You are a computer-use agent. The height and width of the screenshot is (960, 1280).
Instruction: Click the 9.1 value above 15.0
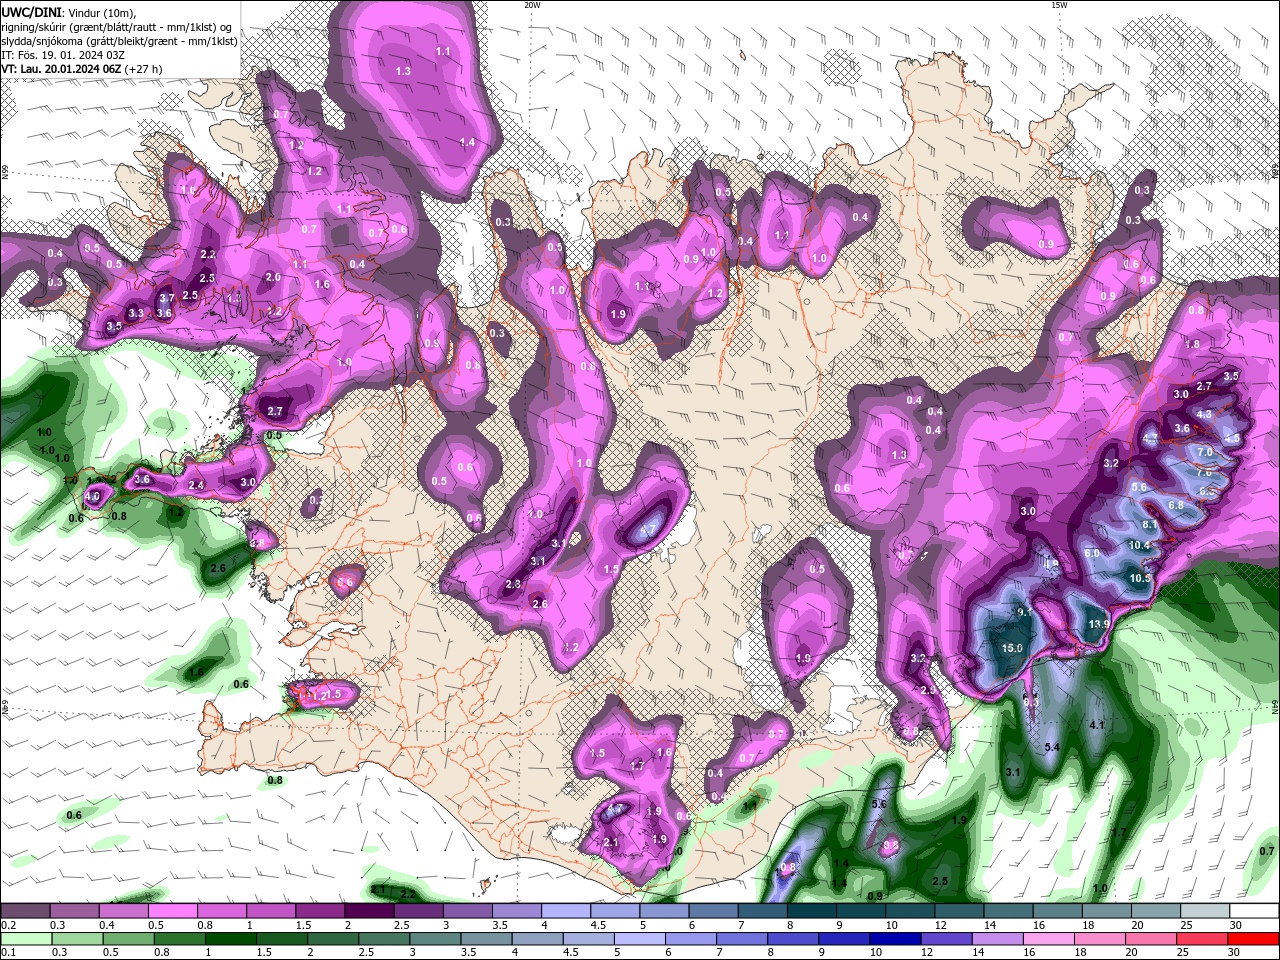click(1024, 612)
